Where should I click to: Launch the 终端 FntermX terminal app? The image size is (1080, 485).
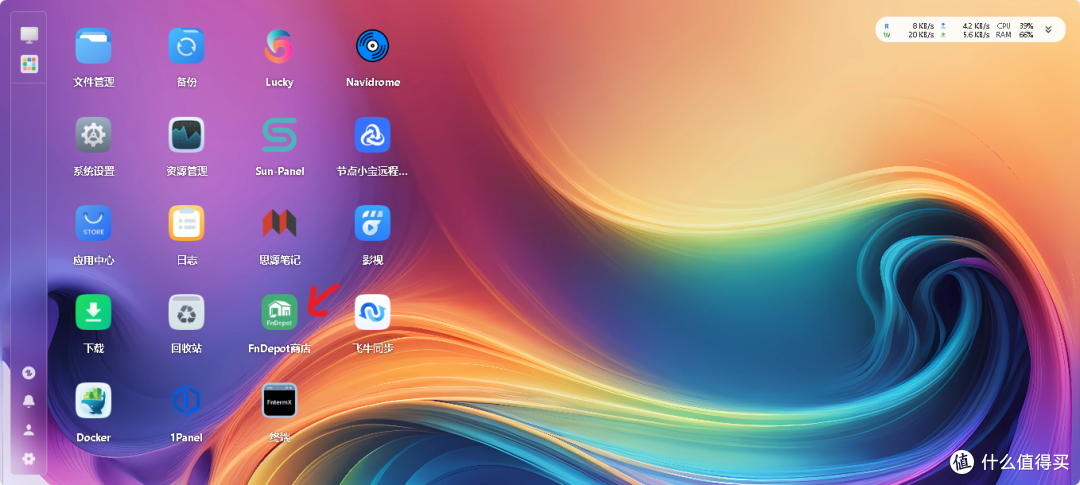click(x=279, y=400)
